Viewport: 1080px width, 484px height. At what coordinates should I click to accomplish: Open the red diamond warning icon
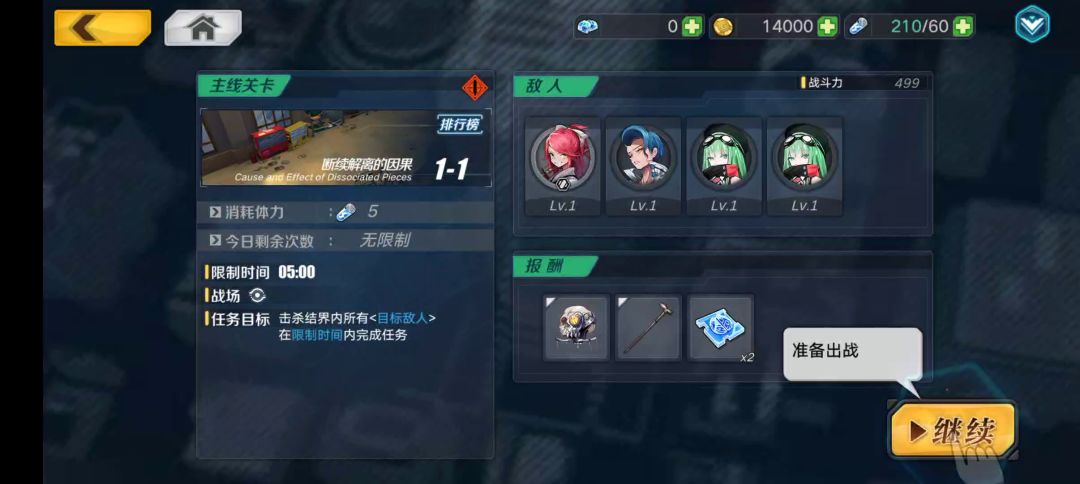click(x=475, y=87)
